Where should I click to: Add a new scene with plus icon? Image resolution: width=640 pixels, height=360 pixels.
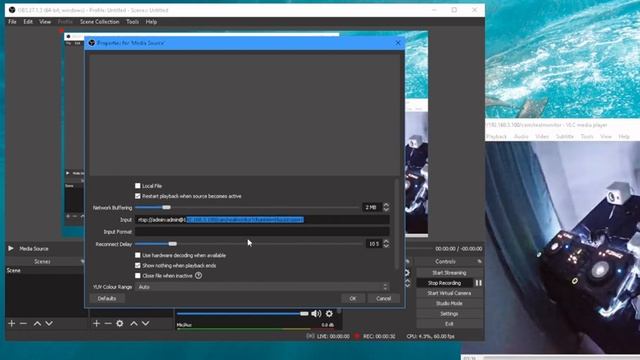(11, 324)
